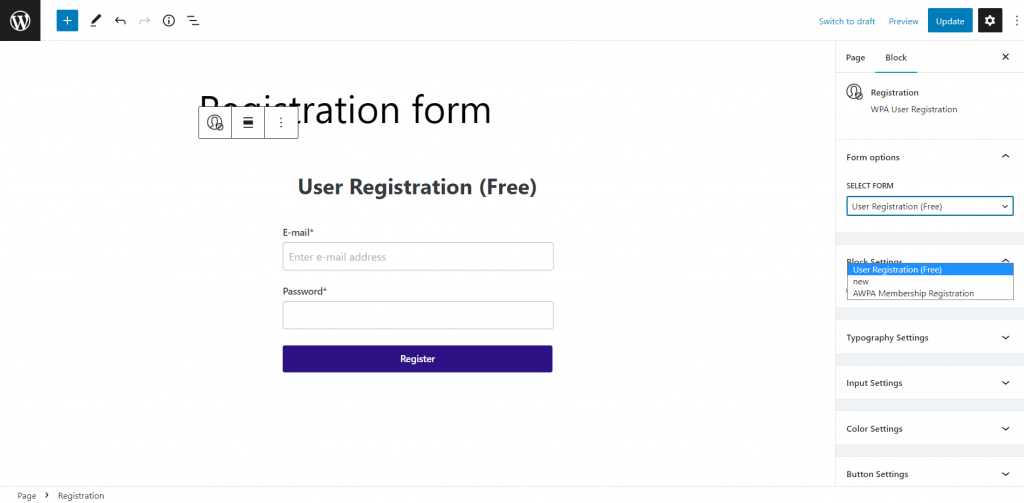Click the WordPress logo icon
The width and height of the screenshot is (1024, 503).
coord(20,20)
